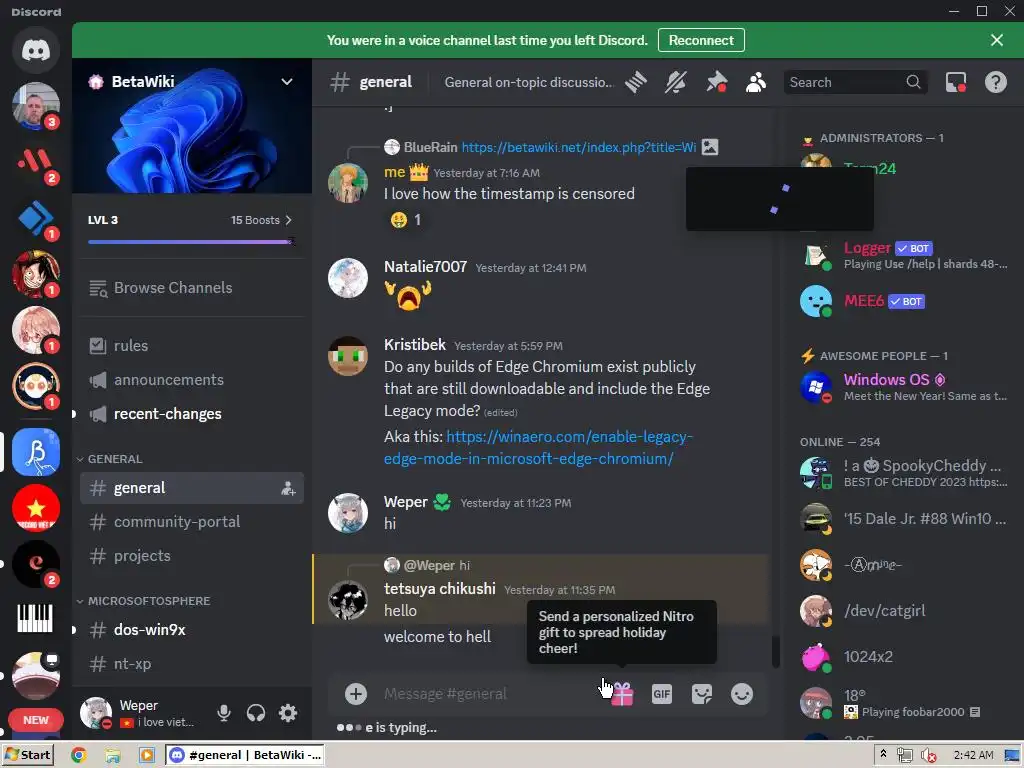The image size is (1024, 768).
Task: Open pinned messages icon
Action: (716, 82)
